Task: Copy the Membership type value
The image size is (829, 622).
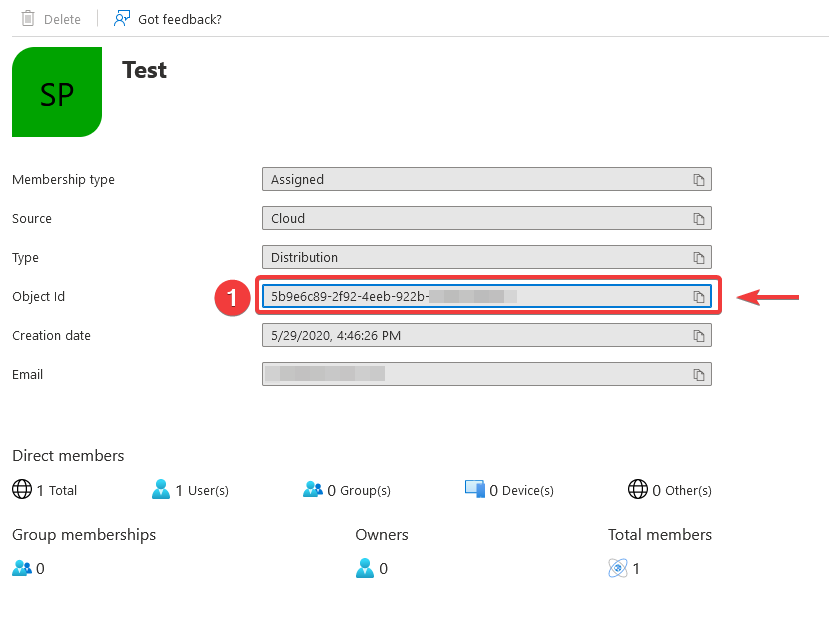Action: pyautogui.click(x=699, y=180)
